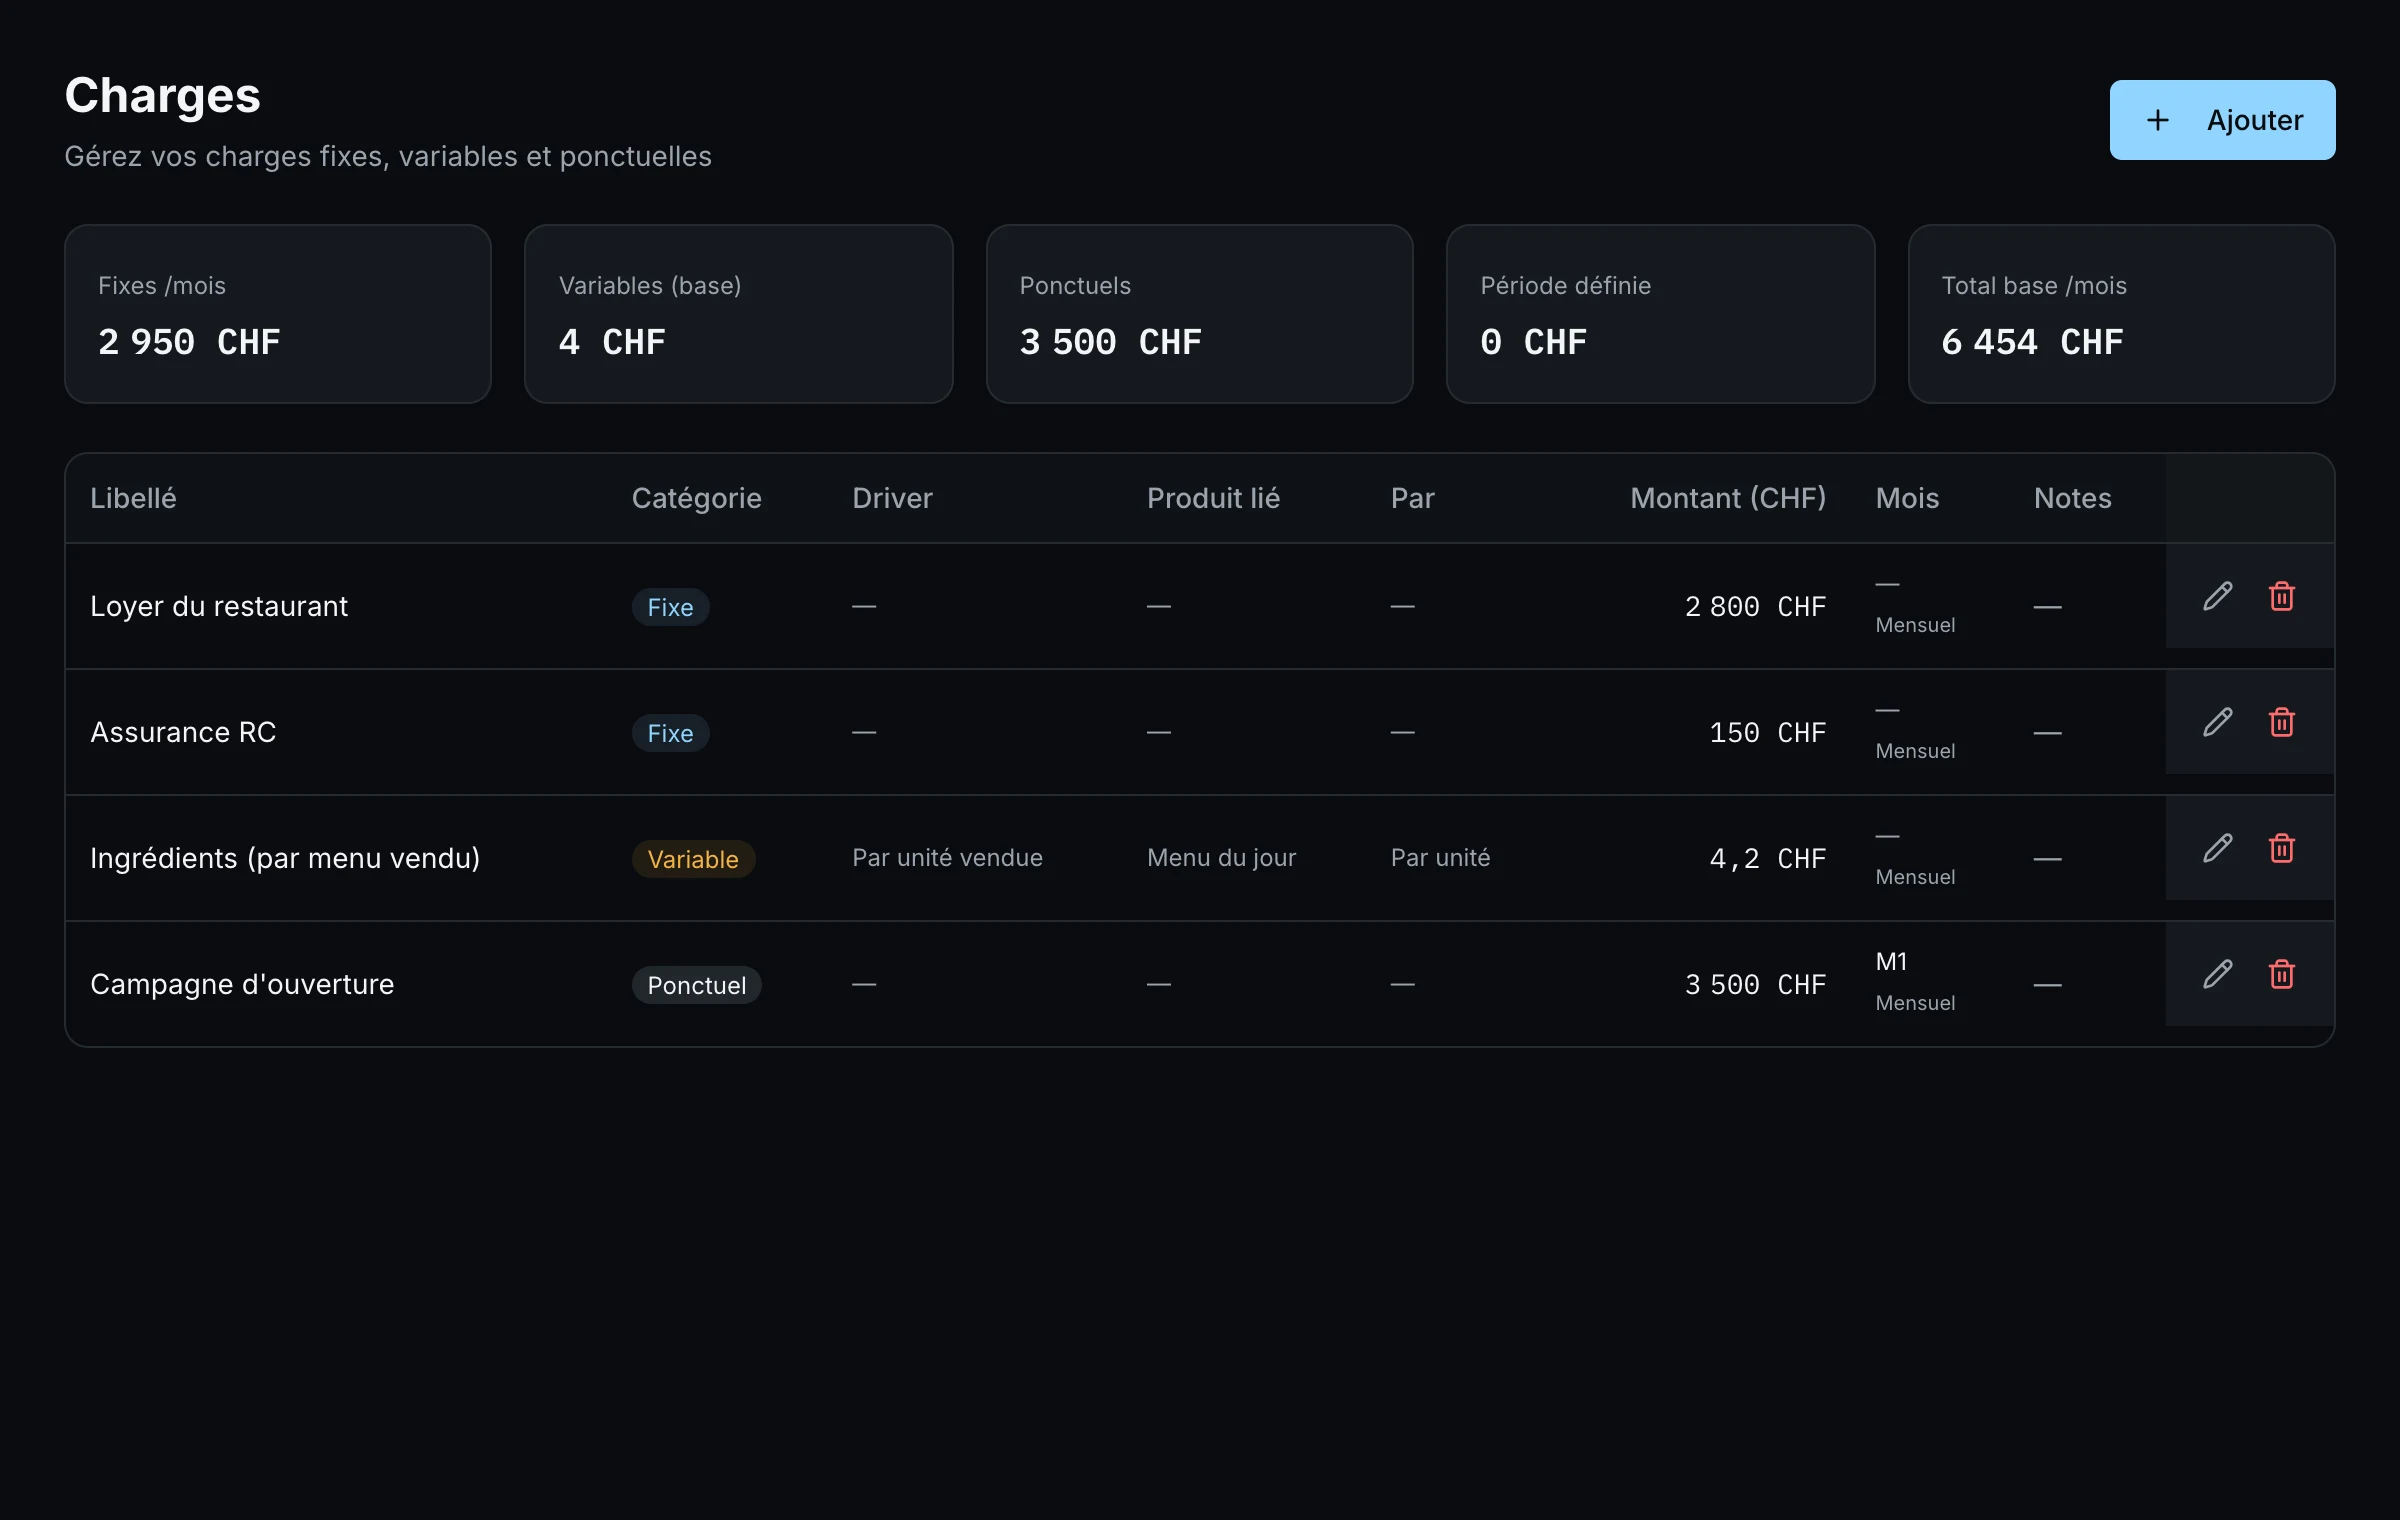2400x1520 pixels.
Task: Click the Produit lié column header
Action: pos(1213,498)
